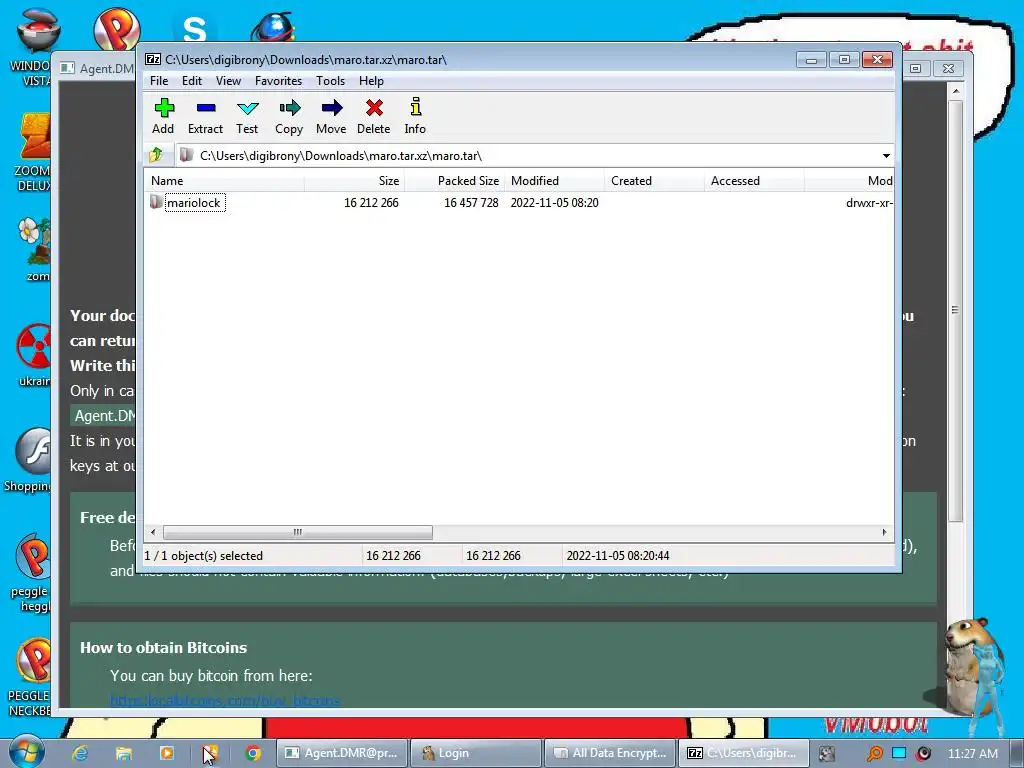
Task: Select the mariolock folder name
Action: click(194, 203)
